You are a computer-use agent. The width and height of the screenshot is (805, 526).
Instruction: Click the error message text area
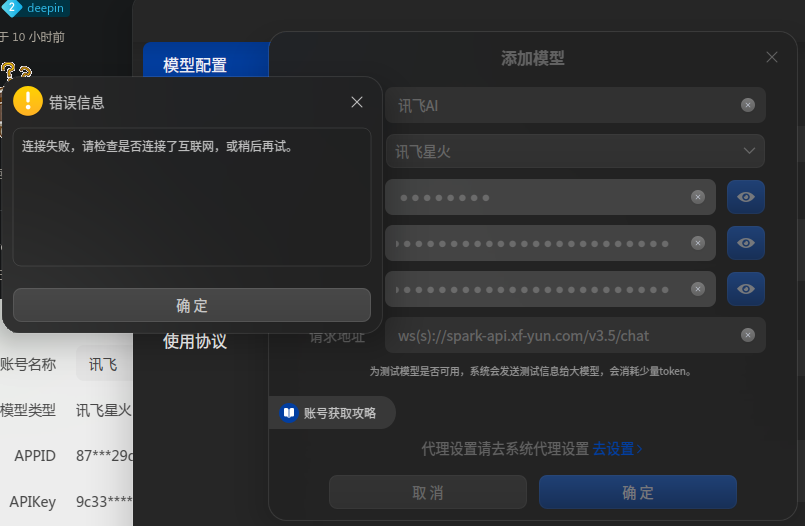point(191,197)
